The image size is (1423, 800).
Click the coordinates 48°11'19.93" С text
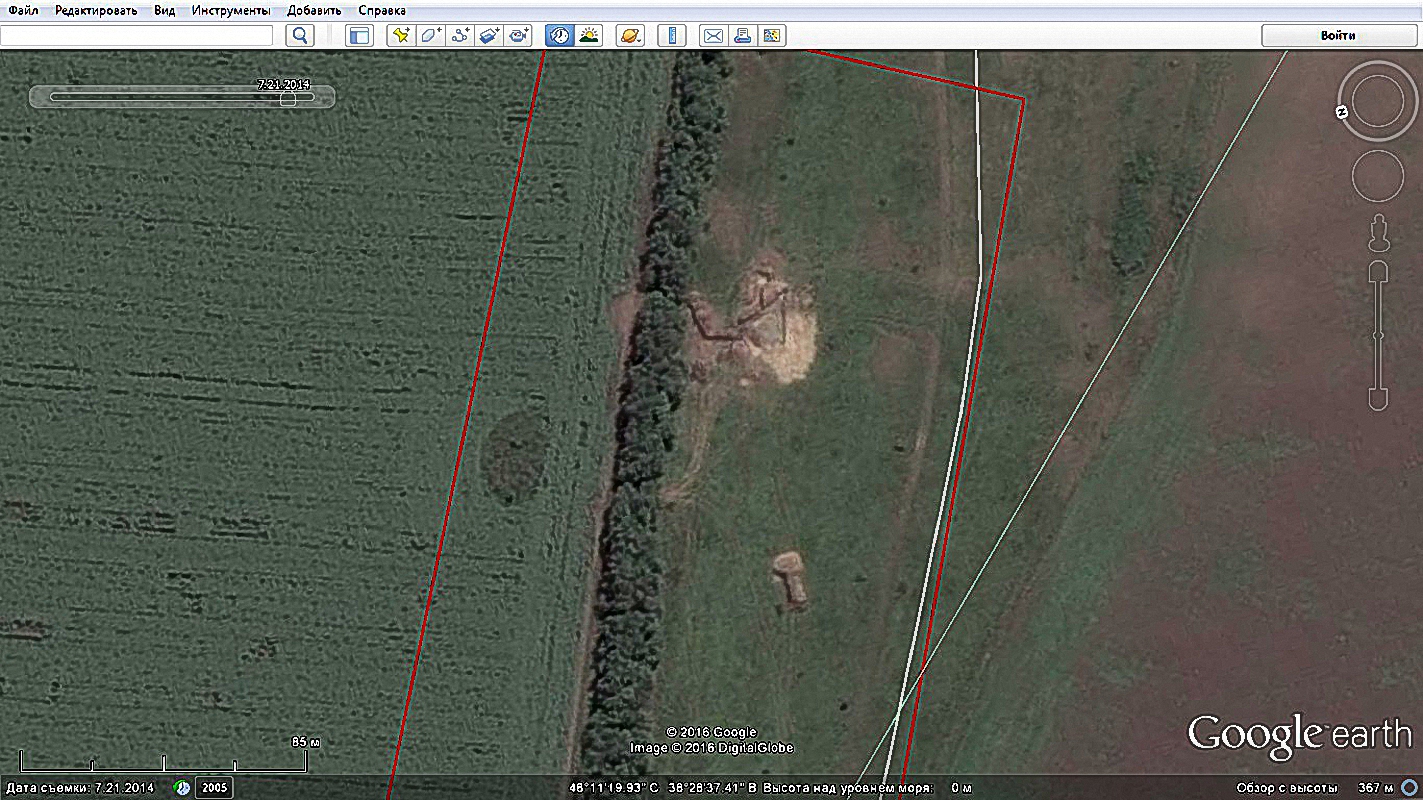[614, 788]
